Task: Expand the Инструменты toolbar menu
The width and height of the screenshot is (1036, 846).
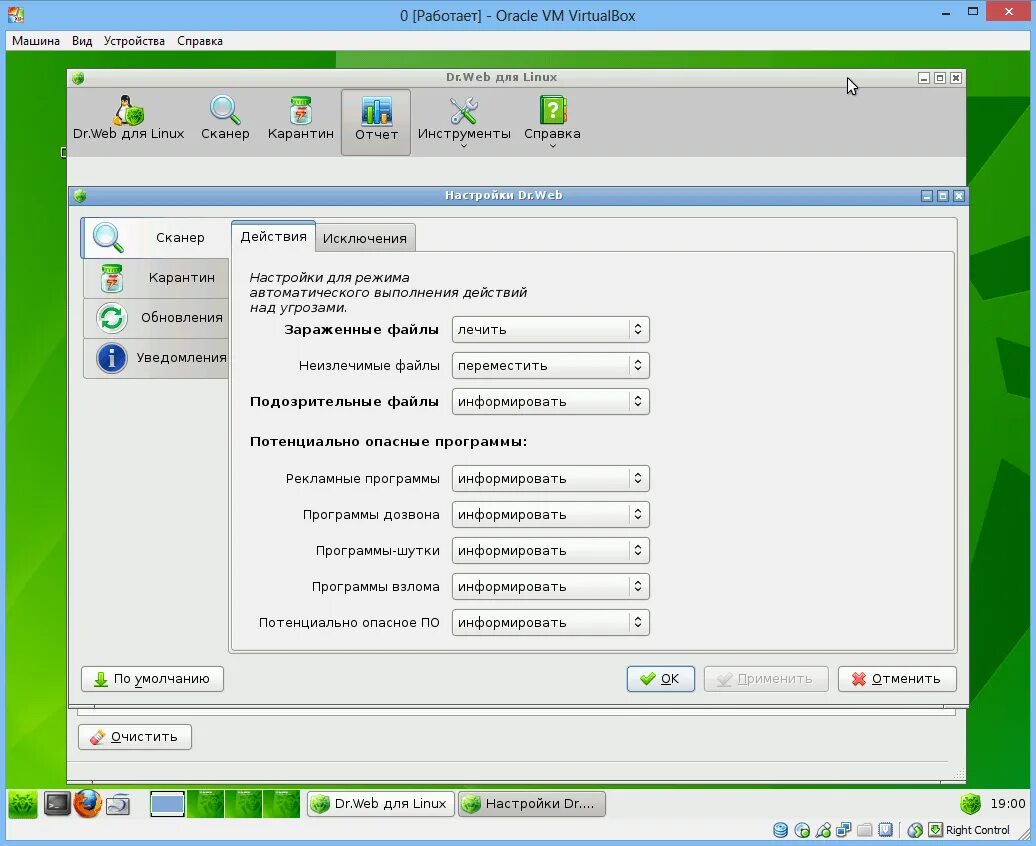Action: coord(464,122)
